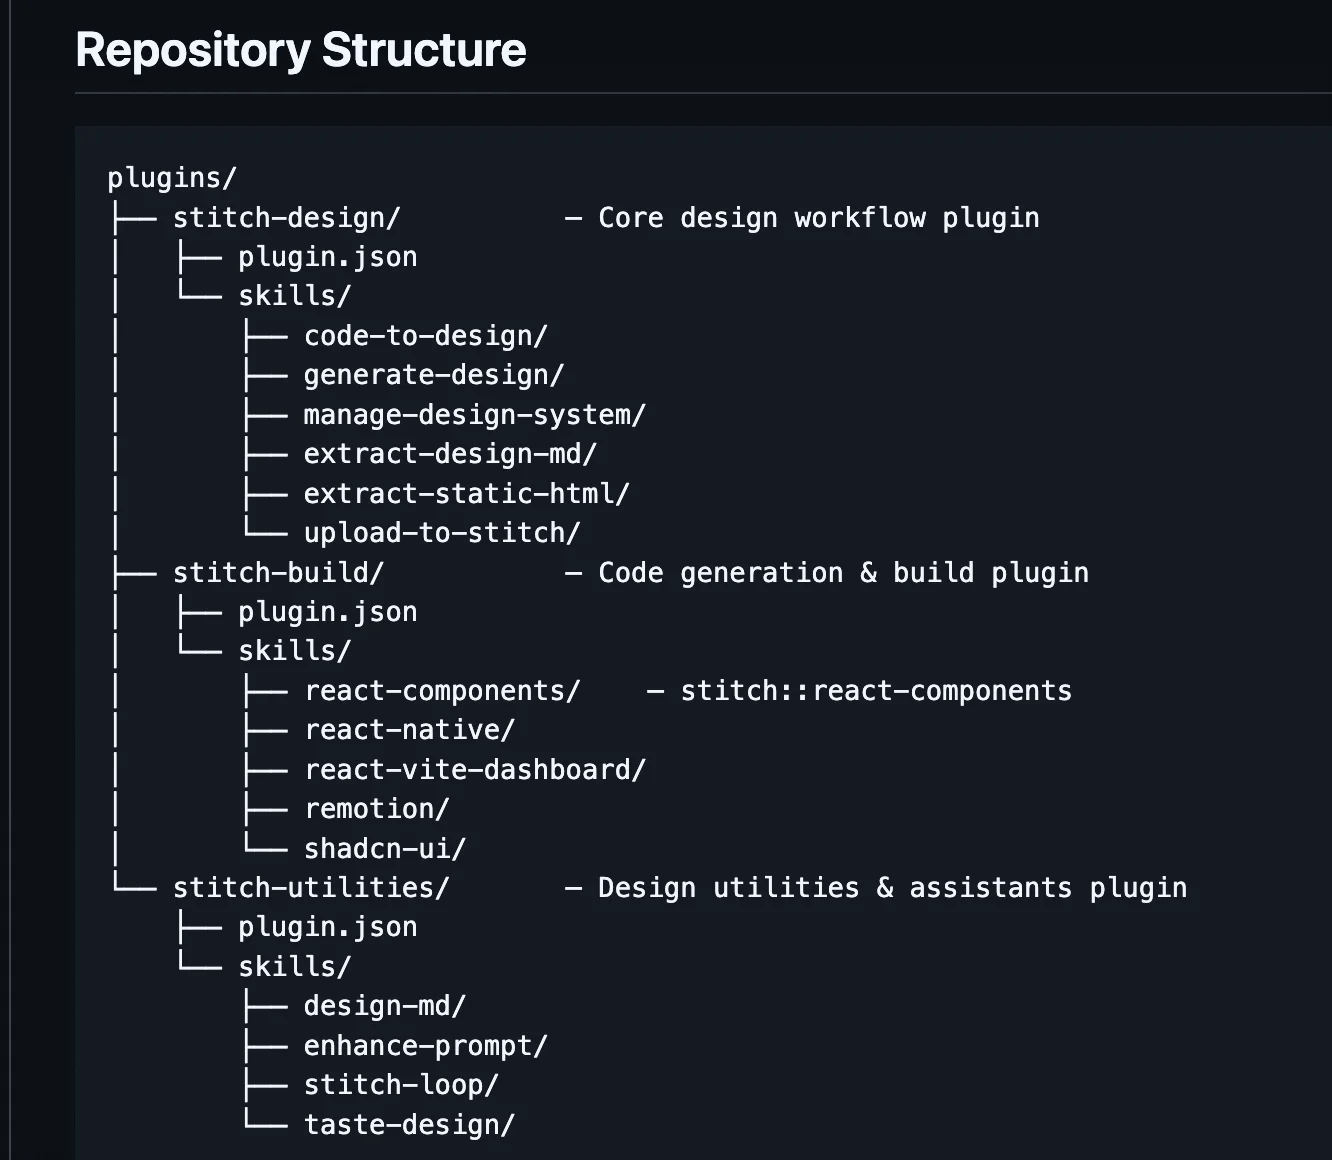Click "plugin.json" under stitch-utilities/
Image resolution: width=1332 pixels, height=1160 pixels.
point(328,927)
